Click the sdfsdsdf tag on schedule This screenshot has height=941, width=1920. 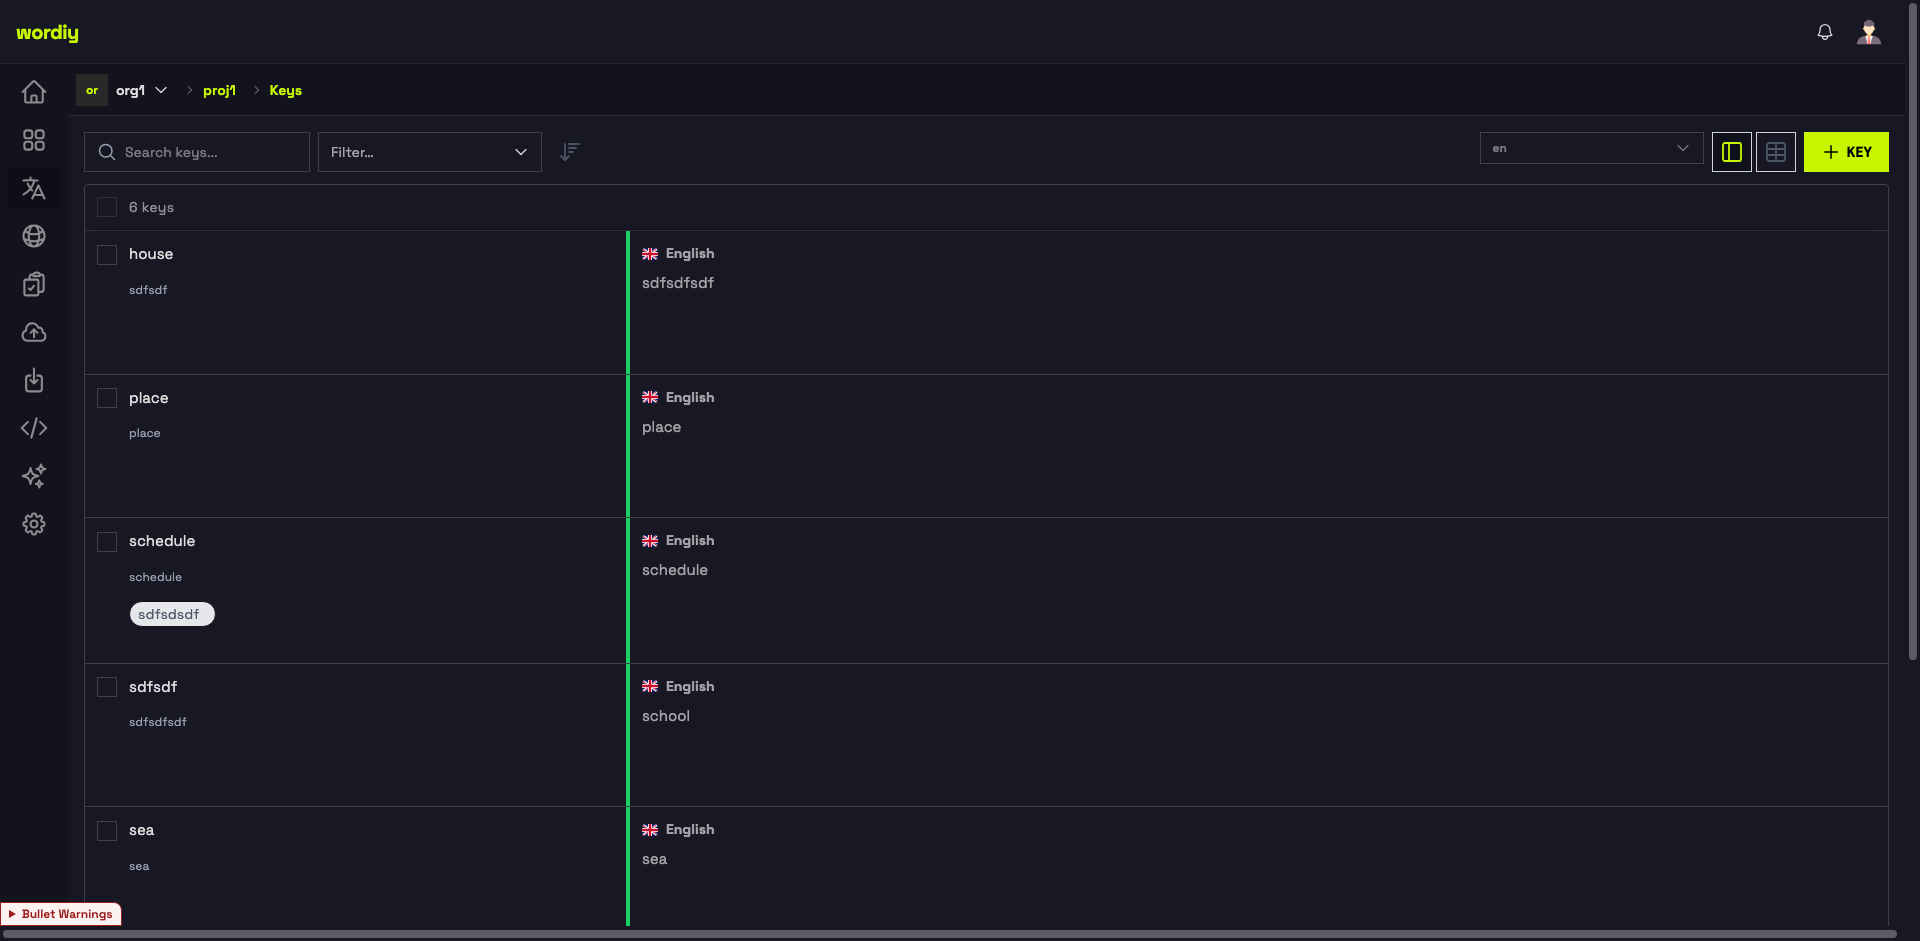click(x=172, y=614)
